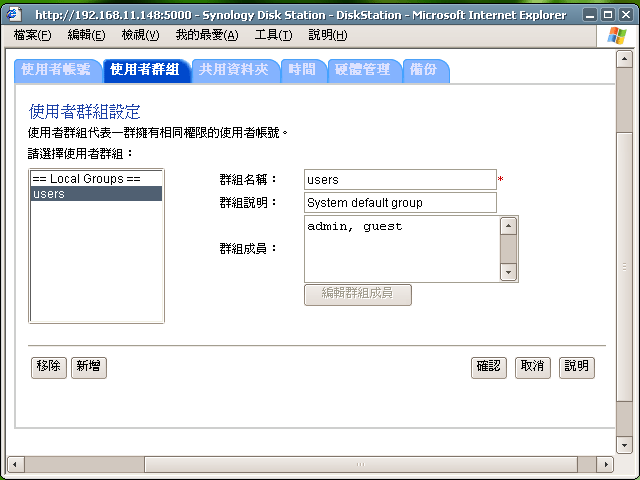
Task: Click the 移除 button
Action: (x=49, y=367)
